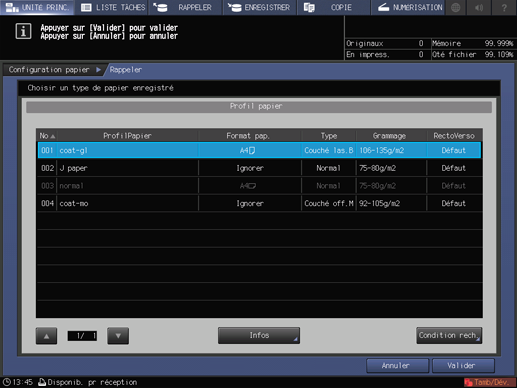Viewport: 517px width, 388px height.
Task: Open the UNITE PRINC. main unit tab
Action: pos(37,7)
